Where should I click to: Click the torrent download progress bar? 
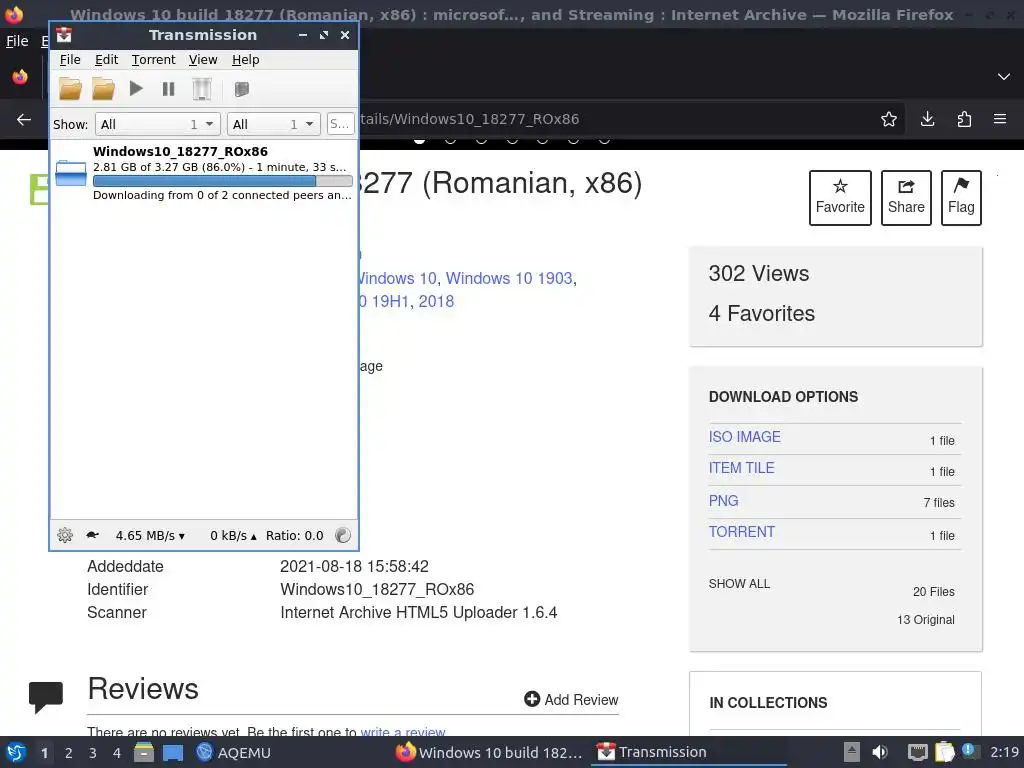click(223, 181)
